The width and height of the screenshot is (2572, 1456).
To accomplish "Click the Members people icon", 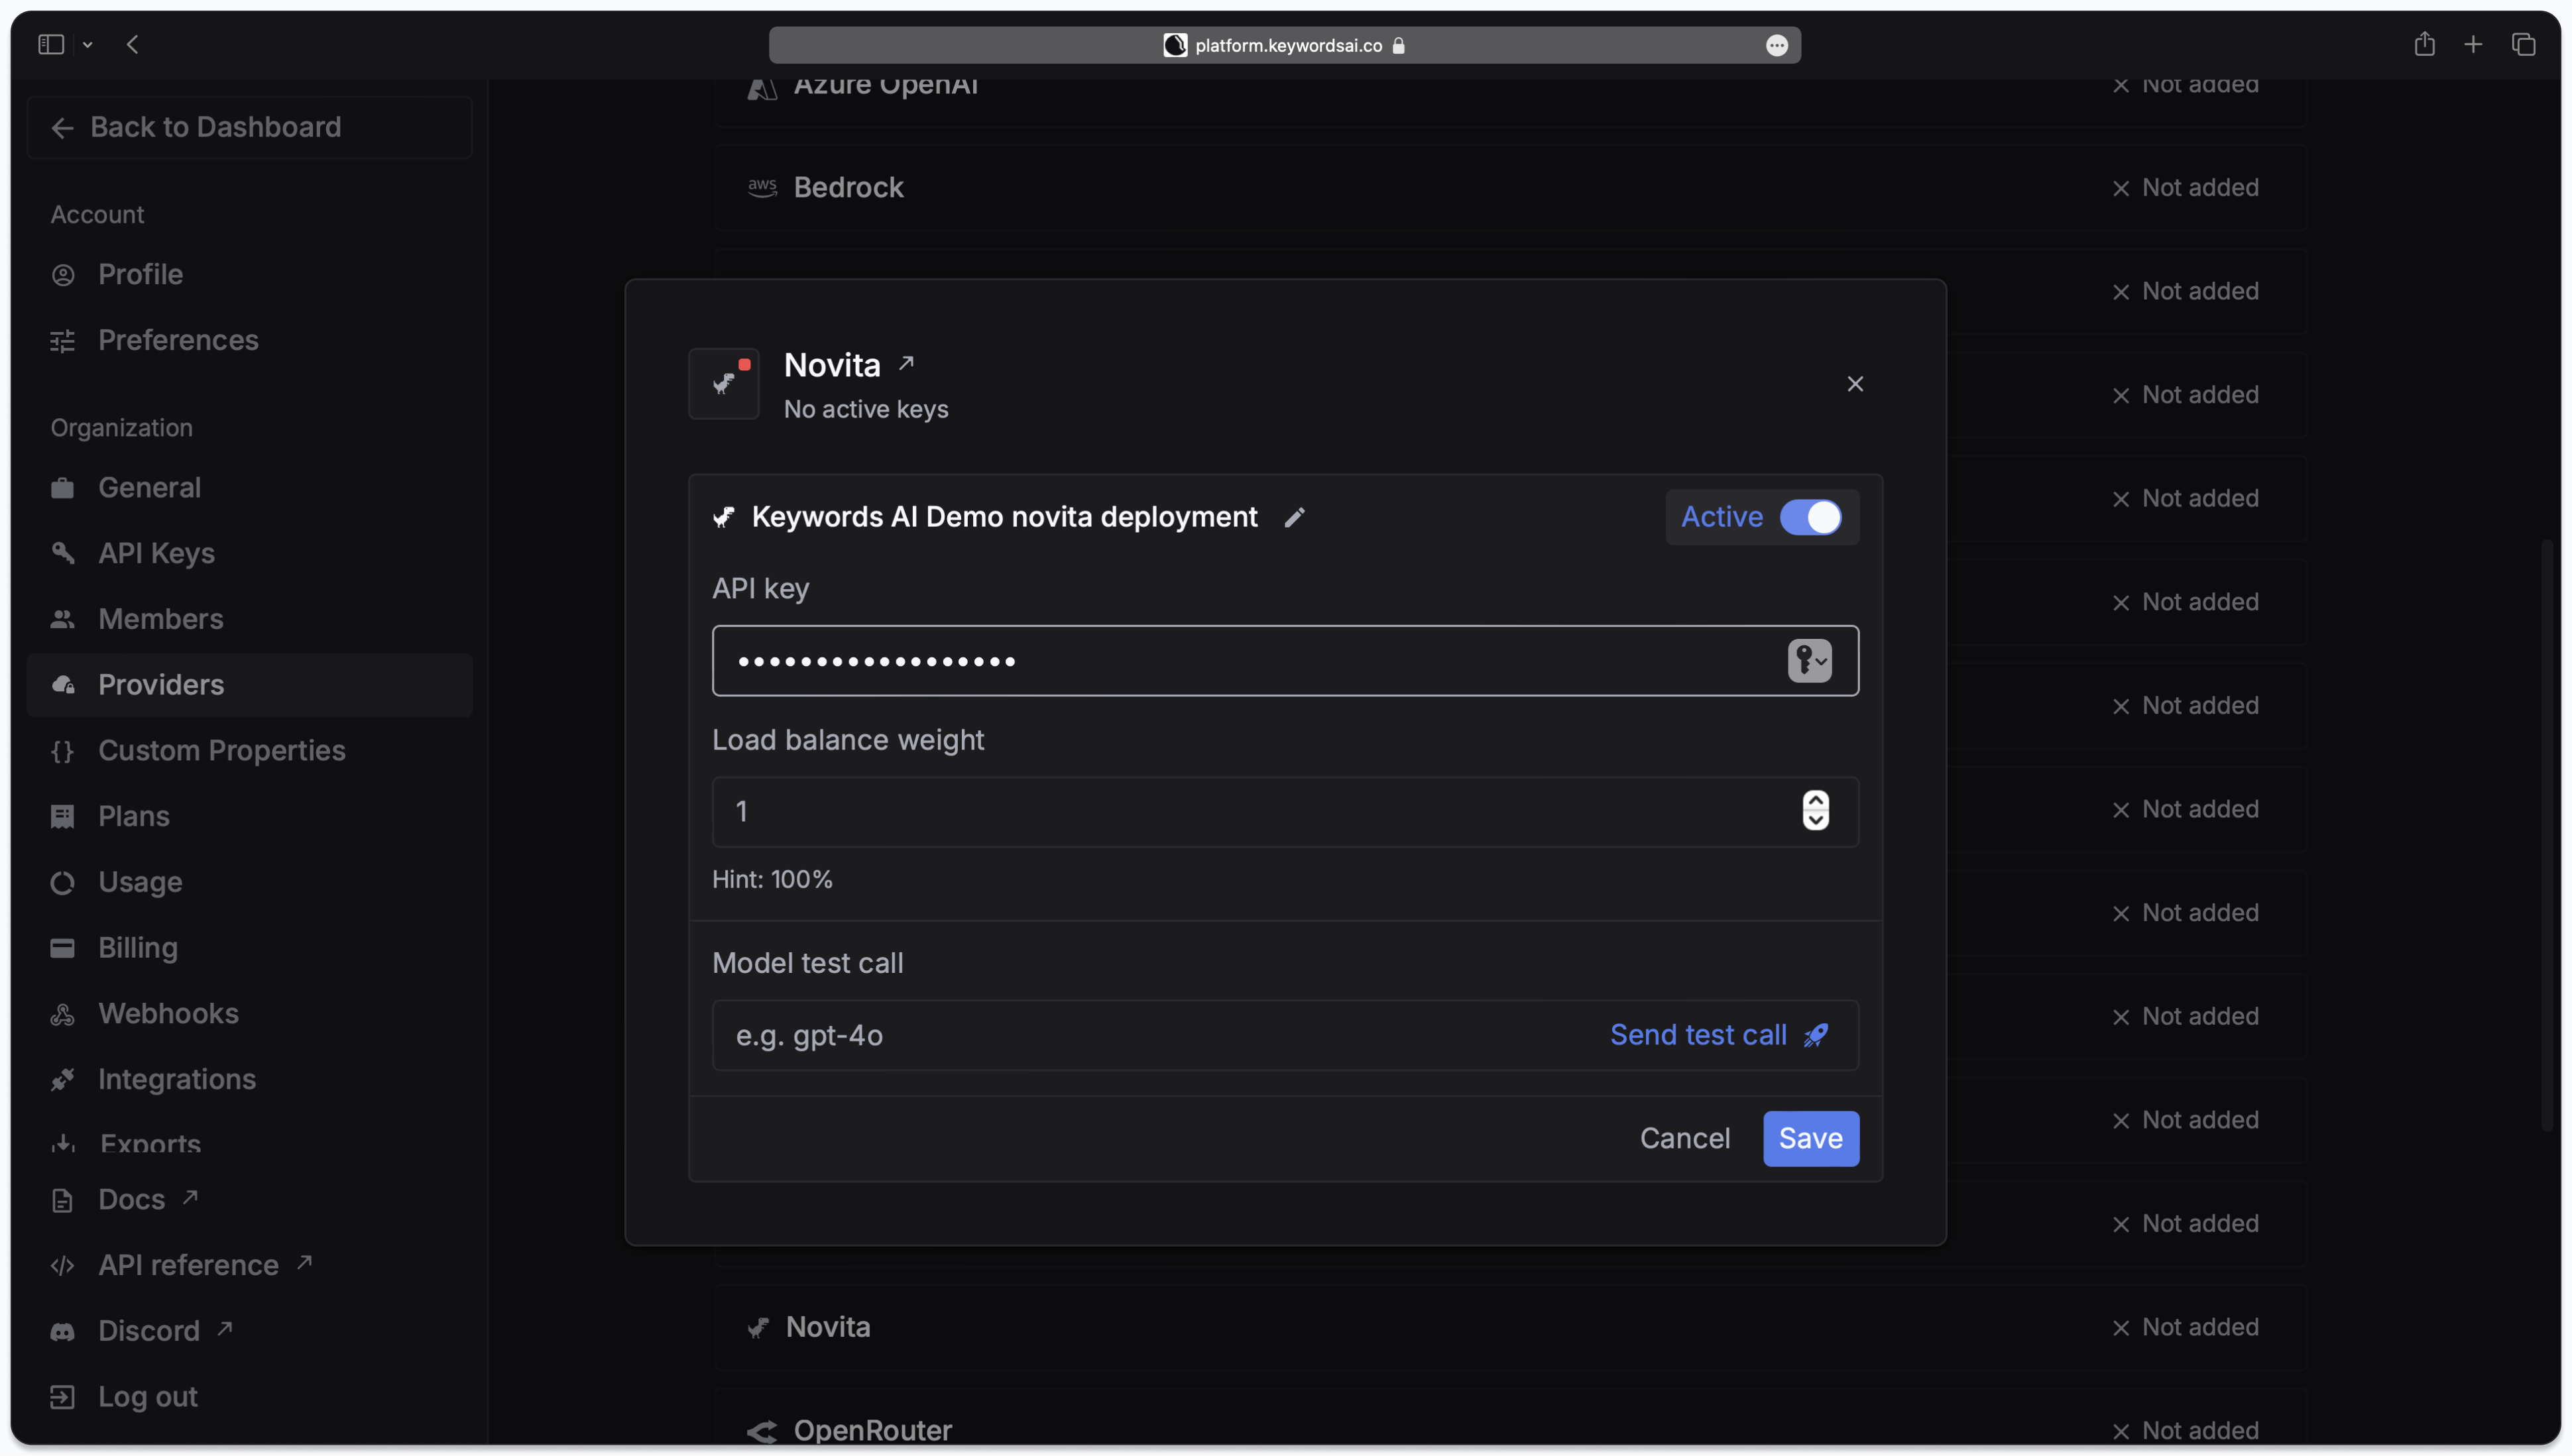I will 63,619.
